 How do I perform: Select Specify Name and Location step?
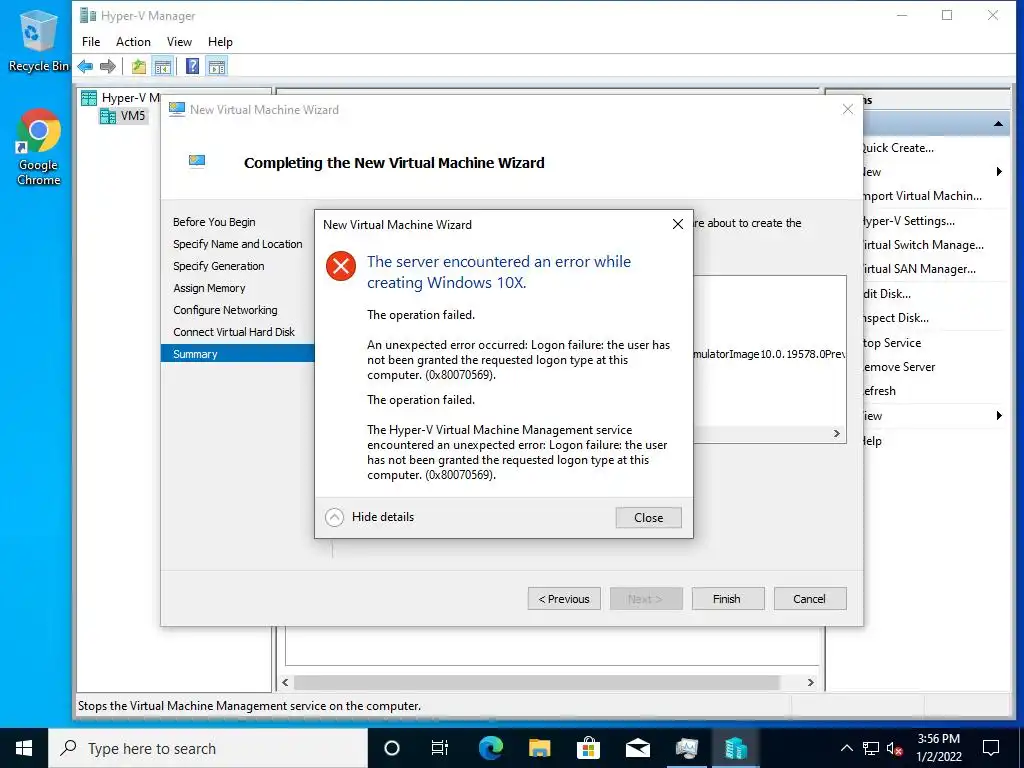pos(238,244)
